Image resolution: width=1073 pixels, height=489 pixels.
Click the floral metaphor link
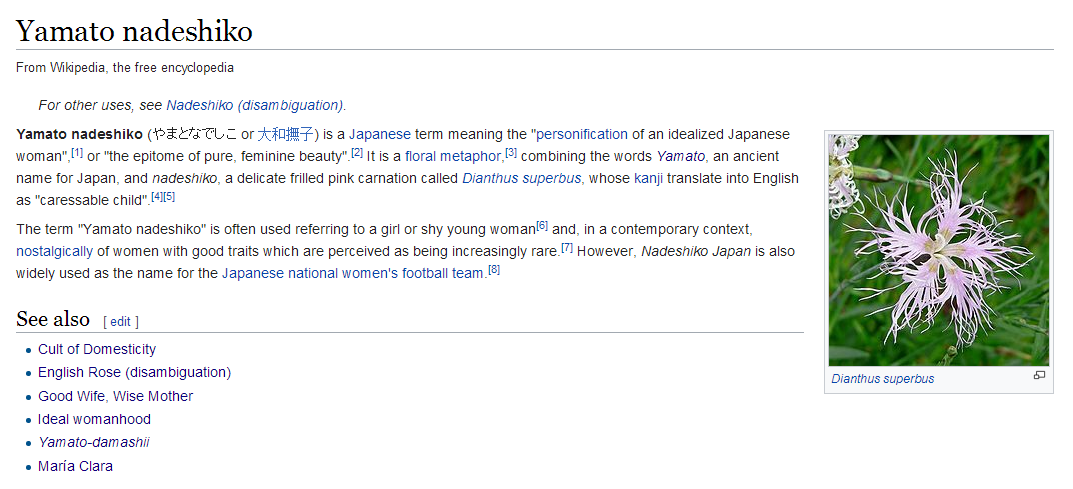pyautogui.click(x=453, y=156)
